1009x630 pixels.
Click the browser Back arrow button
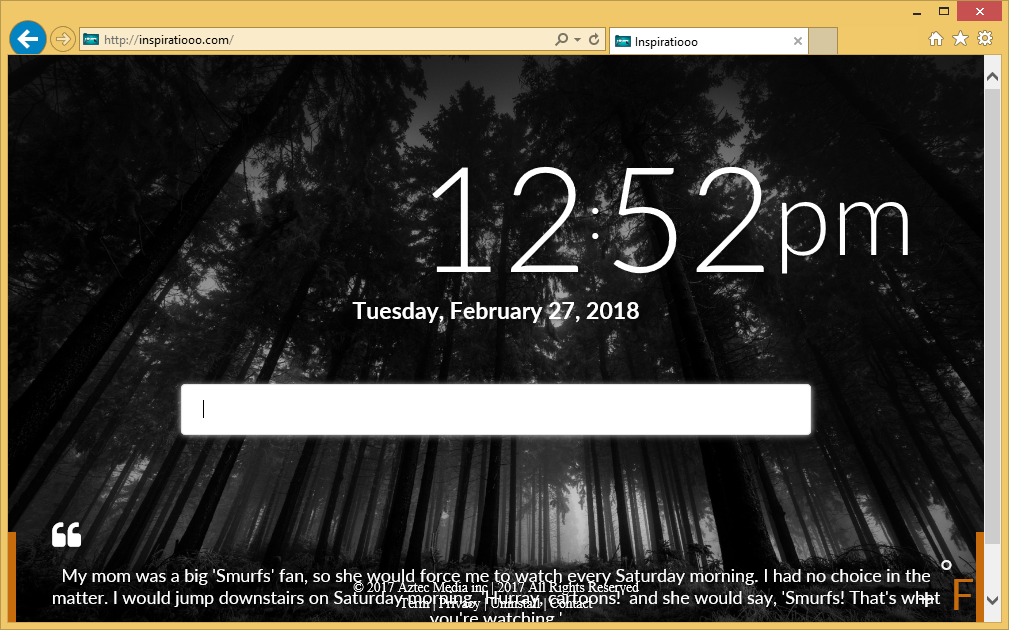(x=27, y=39)
